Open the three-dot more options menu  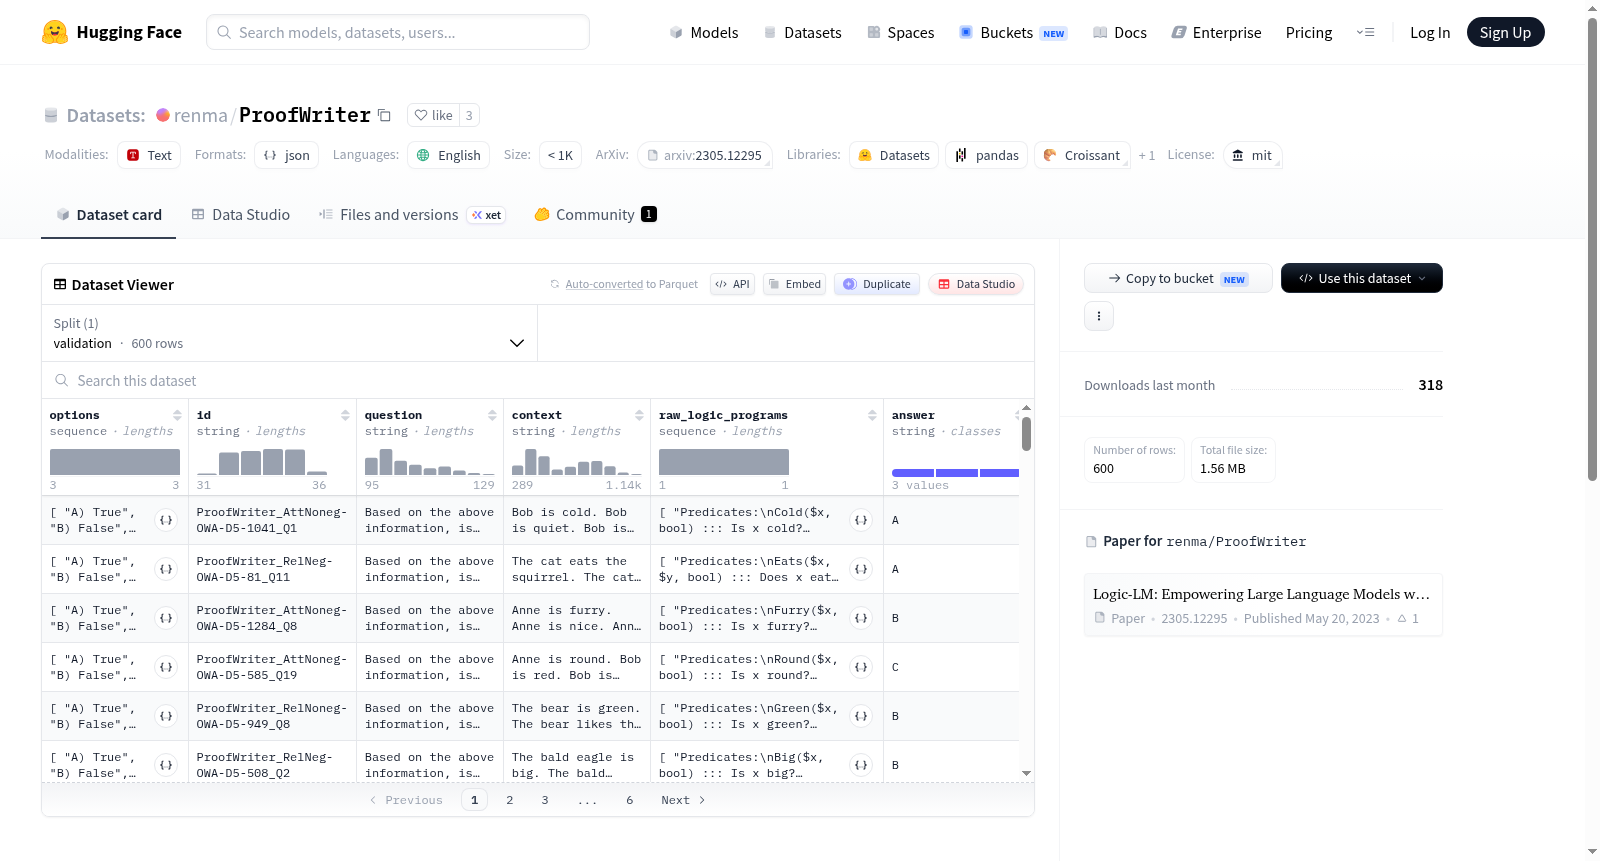(x=1099, y=316)
